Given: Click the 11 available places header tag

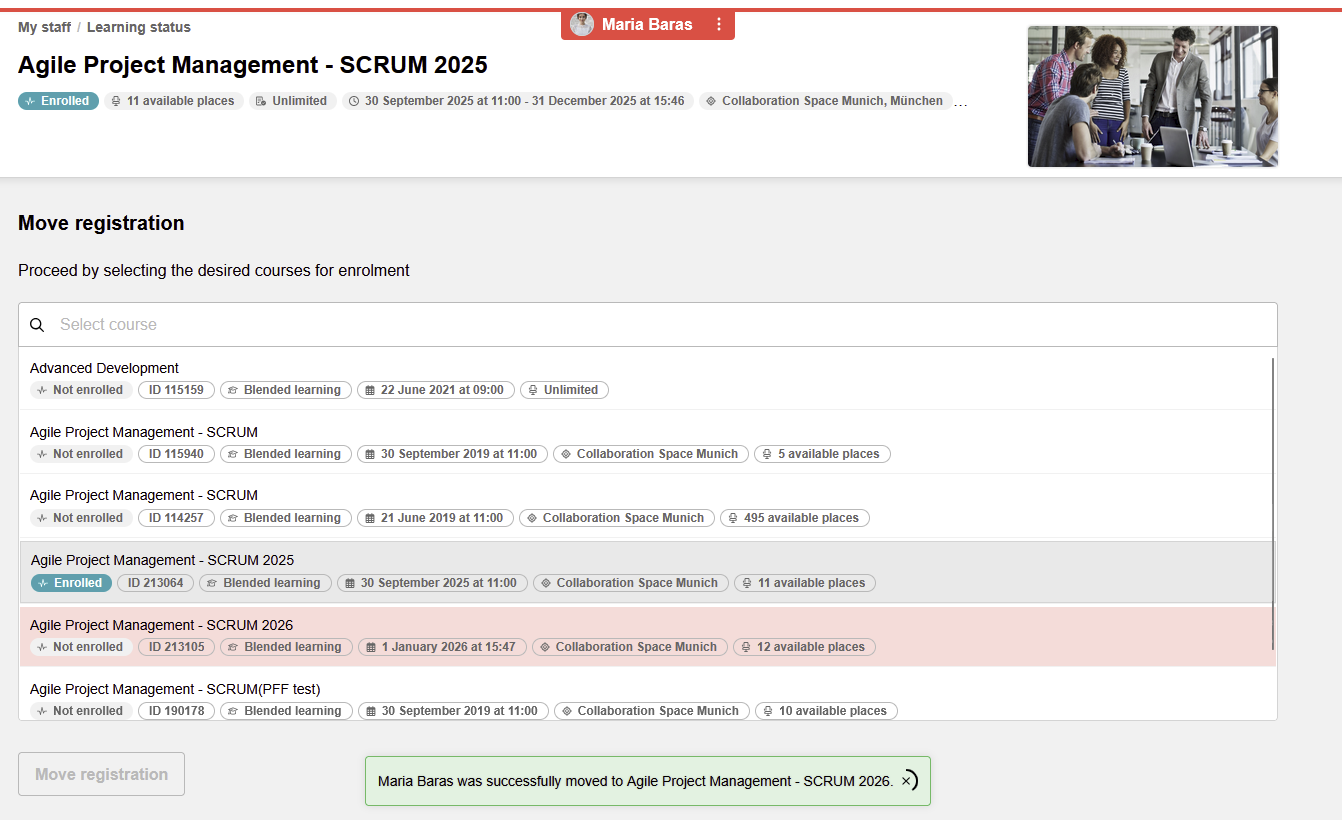Looking at the screenshot, I should click(x=174, y=101).
